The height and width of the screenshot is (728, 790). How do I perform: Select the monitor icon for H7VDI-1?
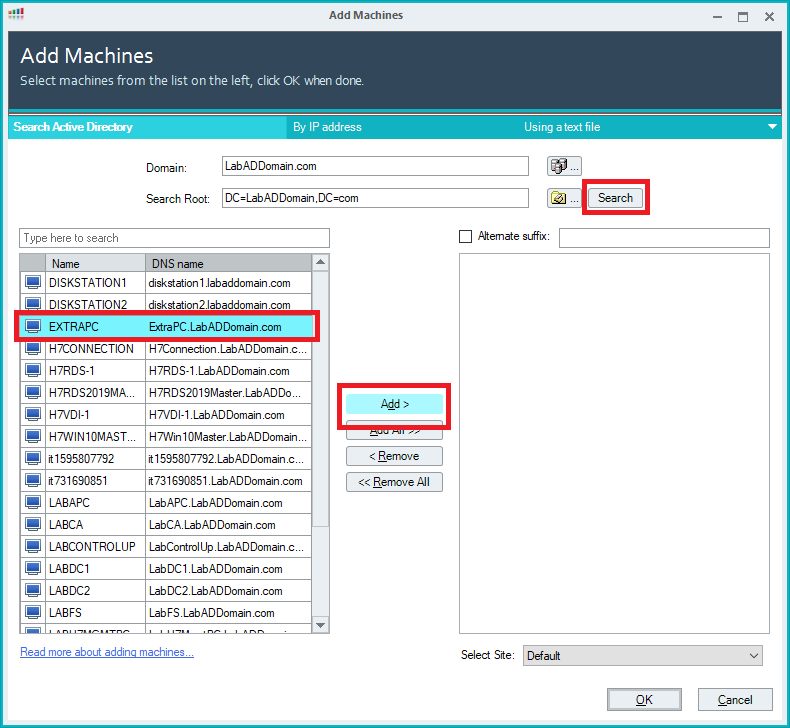click(33, 415)
